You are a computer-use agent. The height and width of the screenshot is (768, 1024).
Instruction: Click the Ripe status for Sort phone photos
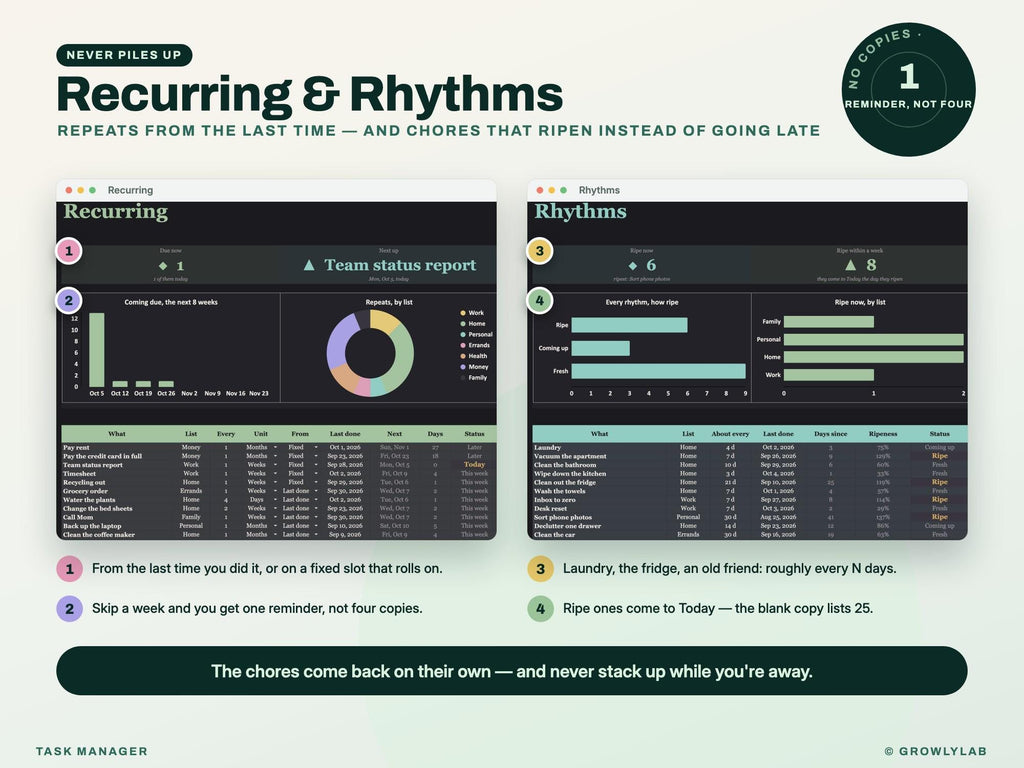[939, 517]
